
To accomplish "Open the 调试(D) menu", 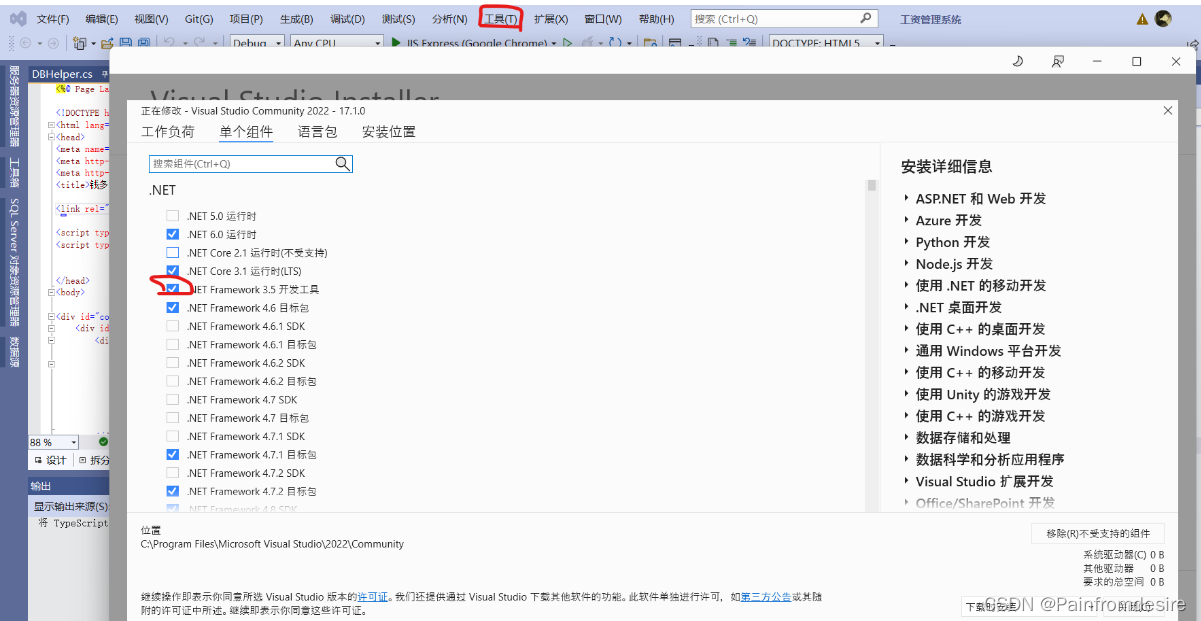I will [x=348, y=19].
